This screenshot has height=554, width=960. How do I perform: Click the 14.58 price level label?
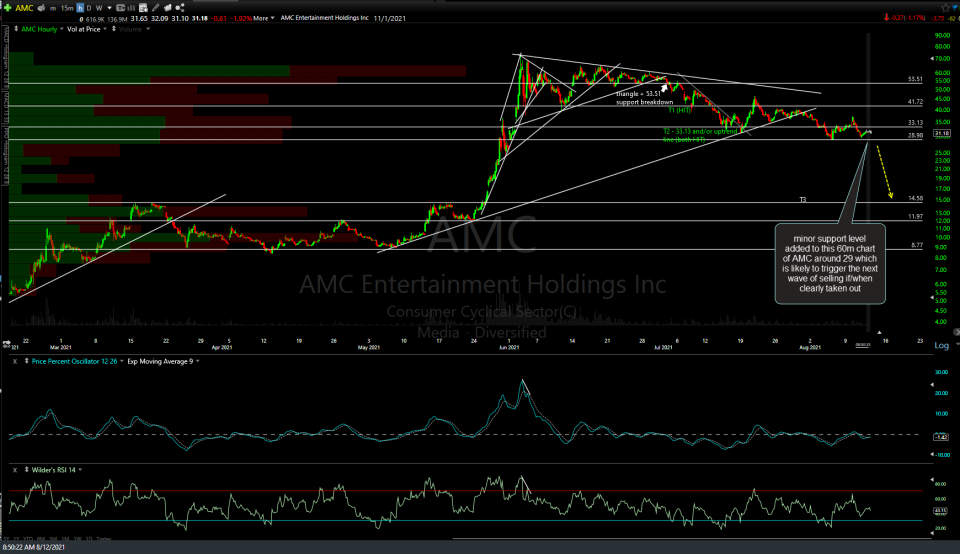point(915,198)
